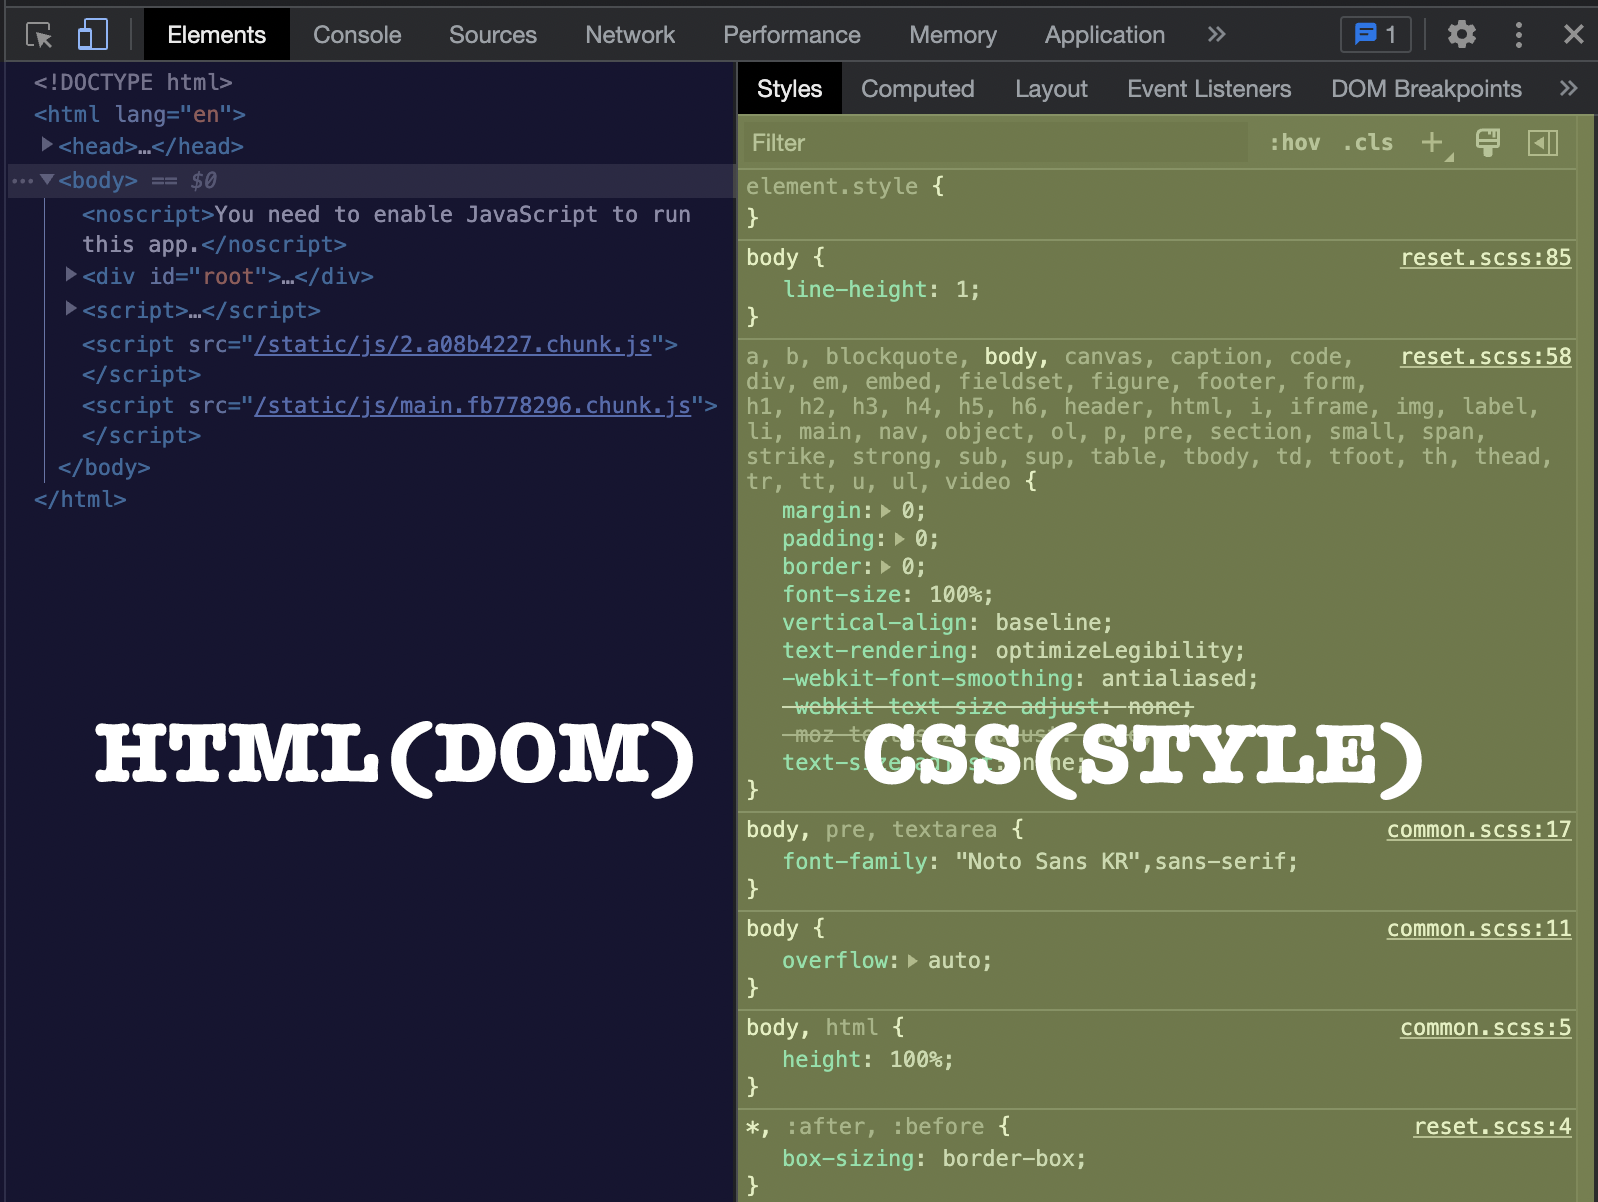This screenshot has width=1598, height=1202.
Task: Select the Styles sidebar tab
Action: (790, 89)
